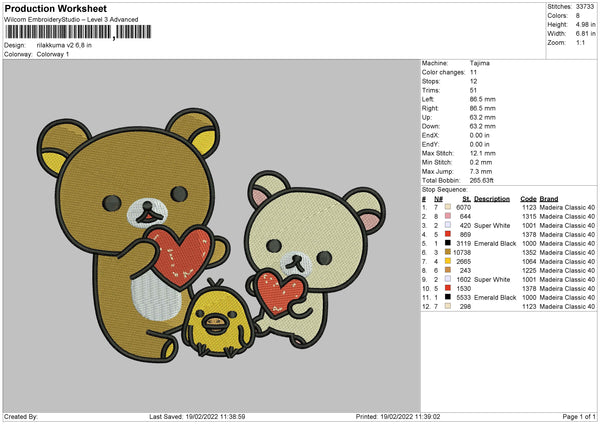This screenshot has height=424, width=600.
Task: Click the Min Stitch value '0.2 mm'
Action: pos(481,162)
